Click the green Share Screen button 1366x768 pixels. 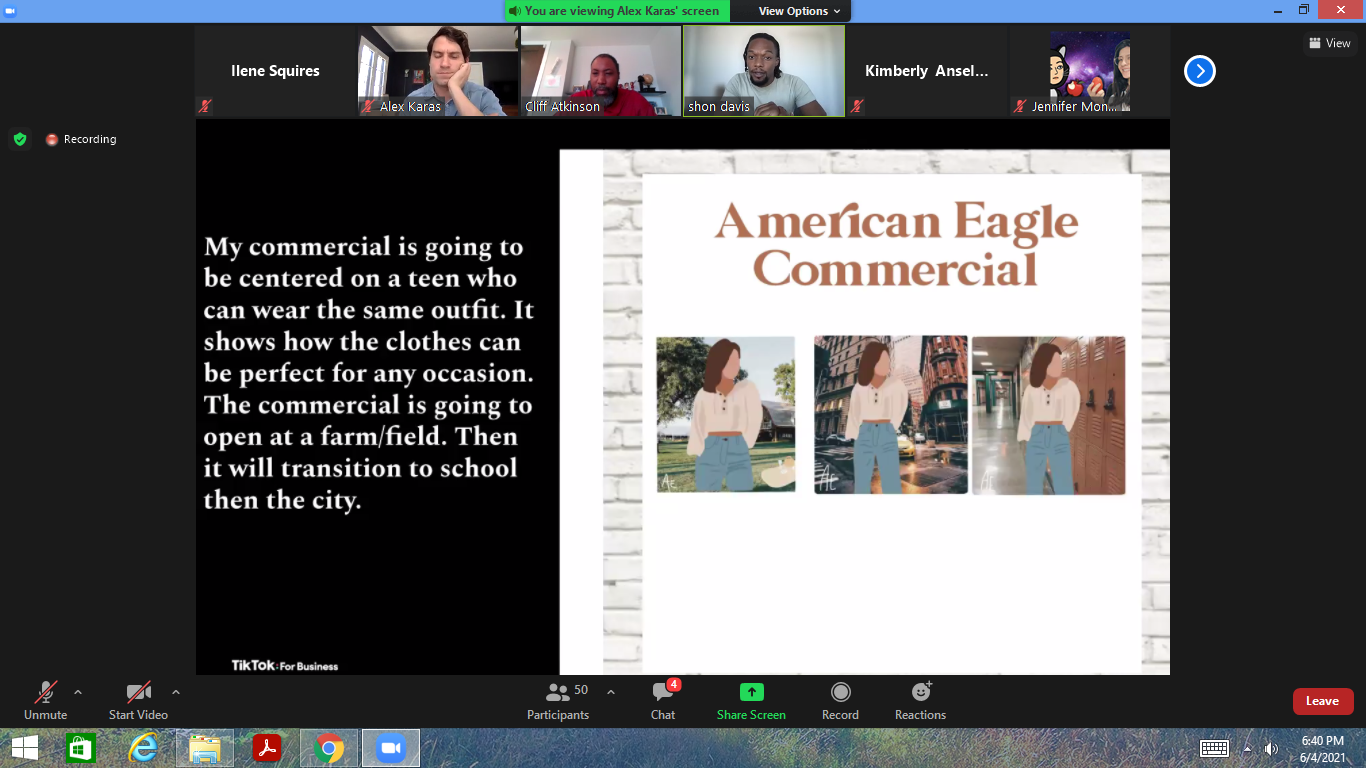pyautogui.click(x=751, y=700)
